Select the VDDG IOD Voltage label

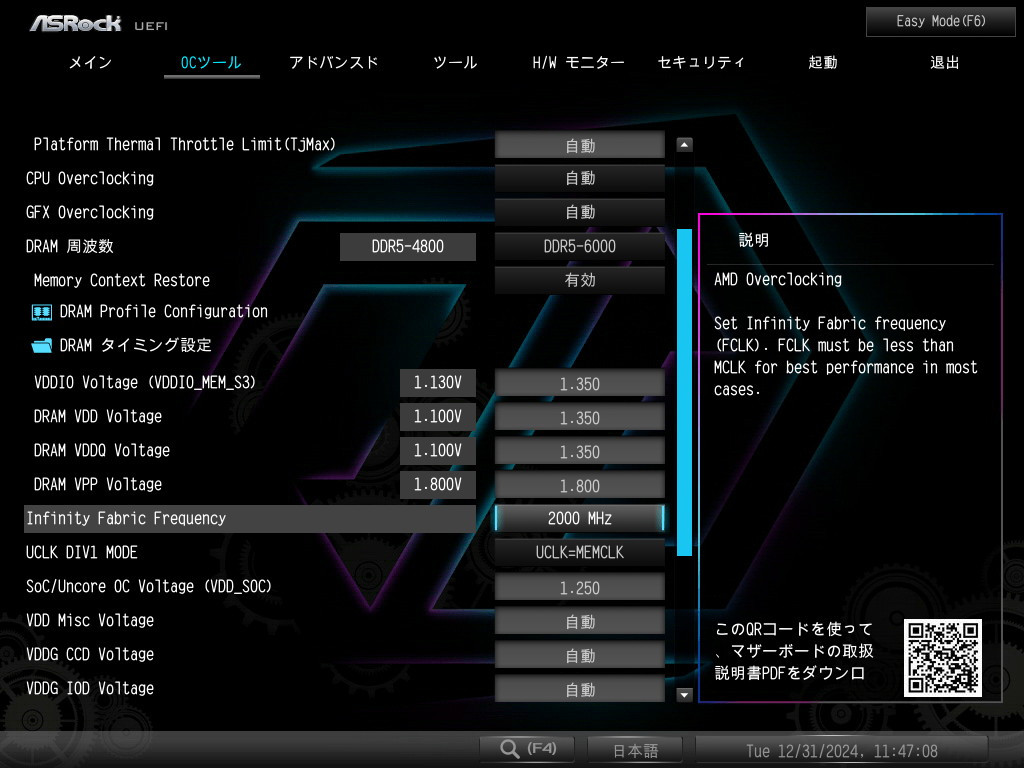click(x=90, y=688)
